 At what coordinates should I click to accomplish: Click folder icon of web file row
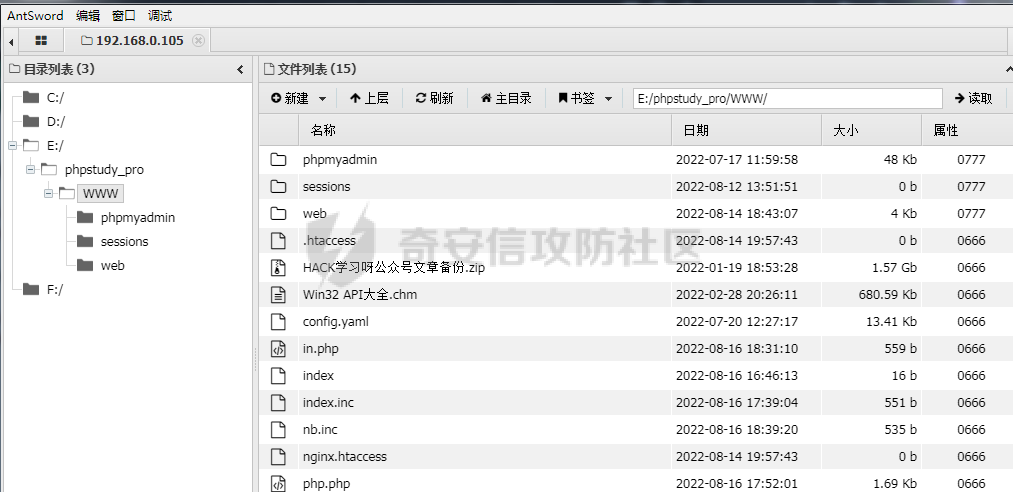(278, 214)
